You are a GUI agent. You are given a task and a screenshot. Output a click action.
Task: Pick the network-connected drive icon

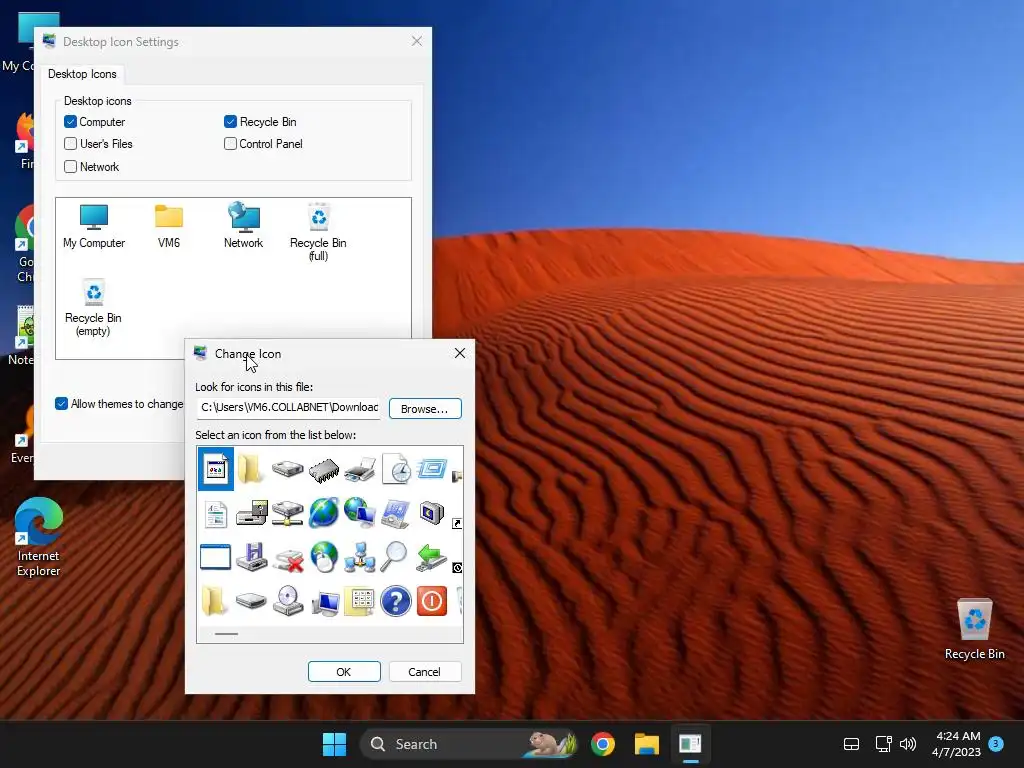287,513
